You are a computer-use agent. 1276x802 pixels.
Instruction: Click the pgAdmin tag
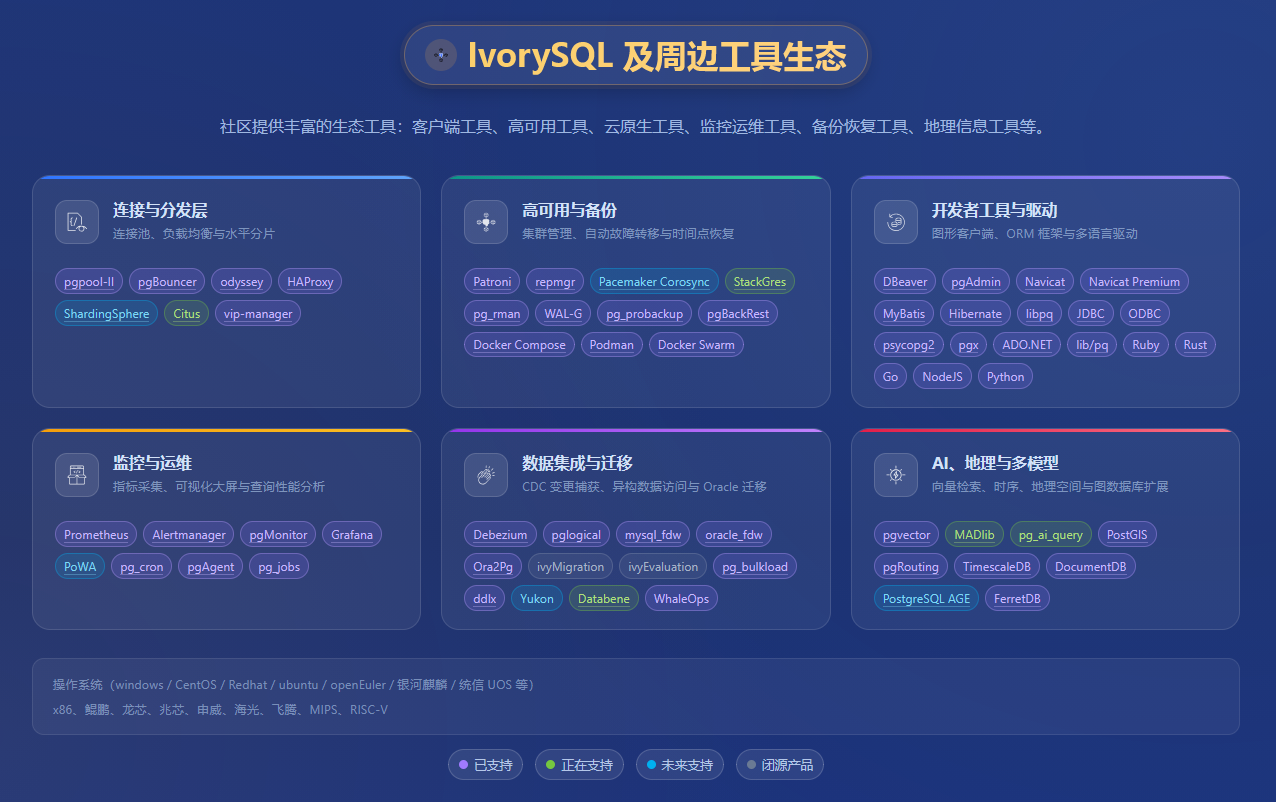pyautogui.click(x=976, y=282)
